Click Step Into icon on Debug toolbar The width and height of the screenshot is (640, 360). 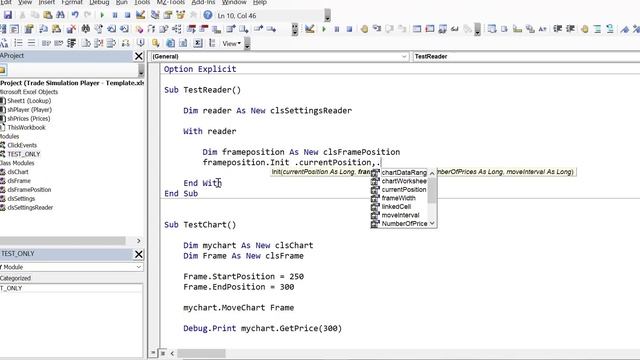pyautogui.click(x=377, y=29)
